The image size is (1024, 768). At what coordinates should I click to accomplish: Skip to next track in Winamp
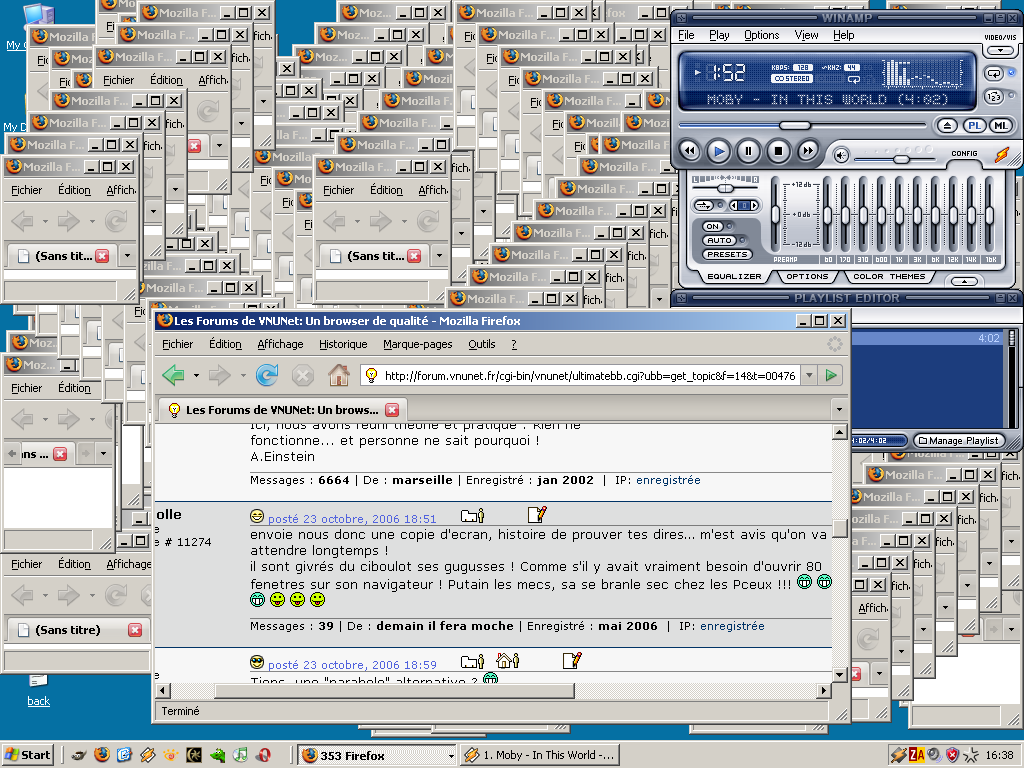point(808,152)
